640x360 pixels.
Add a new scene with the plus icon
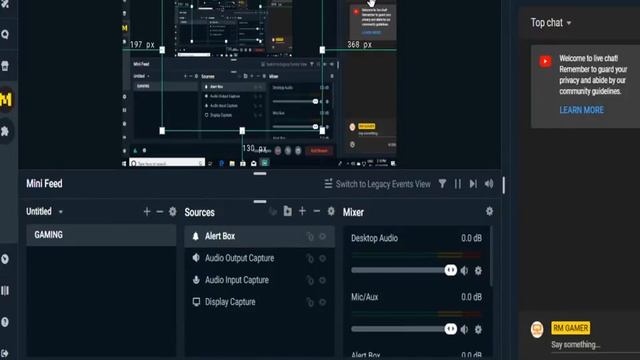click(x=147, y=211)
